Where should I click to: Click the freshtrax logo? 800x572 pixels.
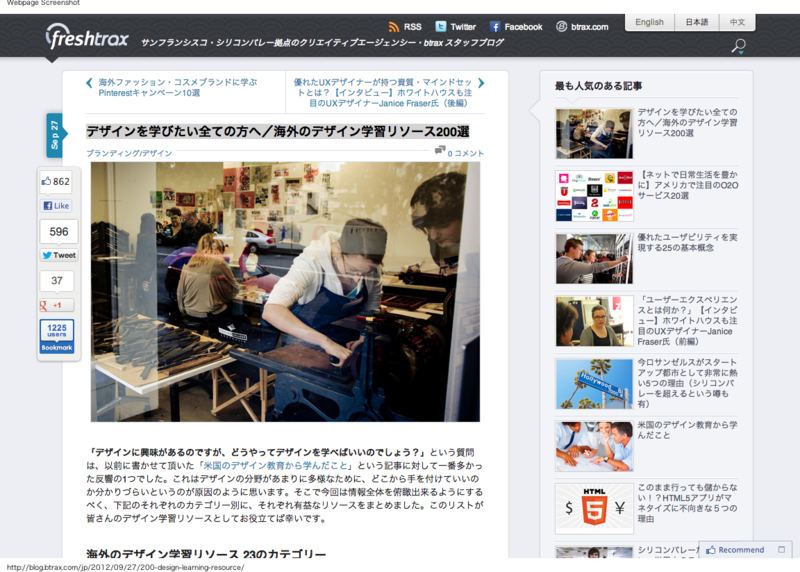coord(87,37)
